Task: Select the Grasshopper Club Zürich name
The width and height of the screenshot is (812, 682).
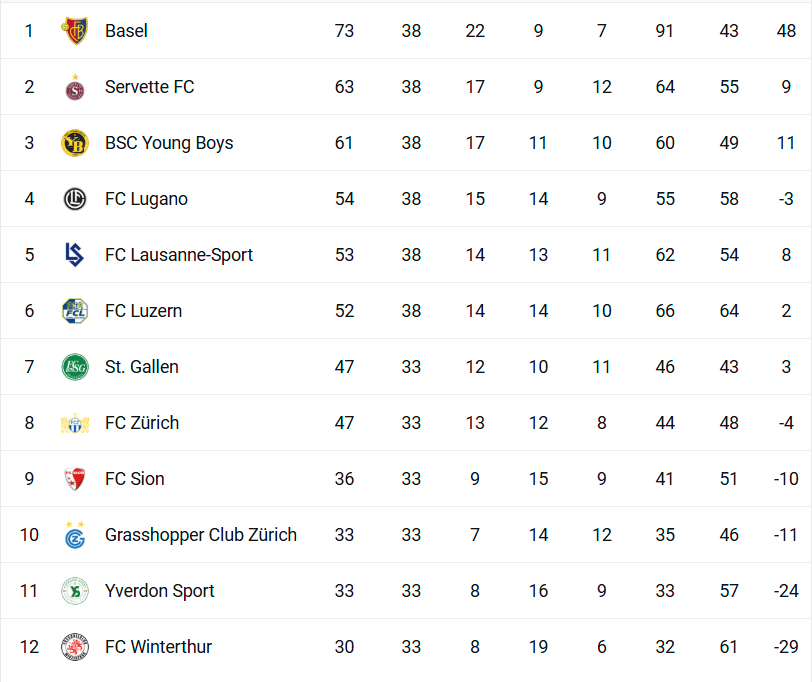Action: pos(200,535)
